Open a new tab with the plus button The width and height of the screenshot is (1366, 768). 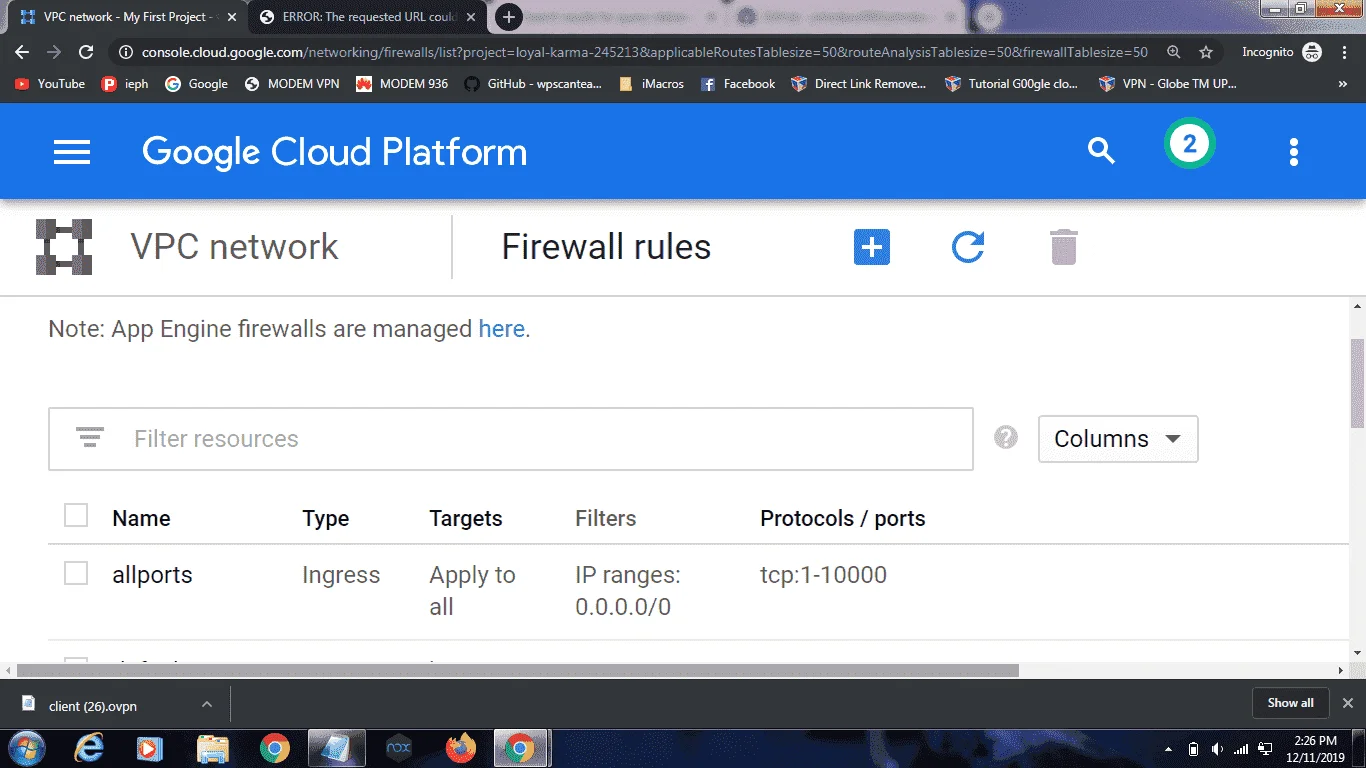[508, 17]
